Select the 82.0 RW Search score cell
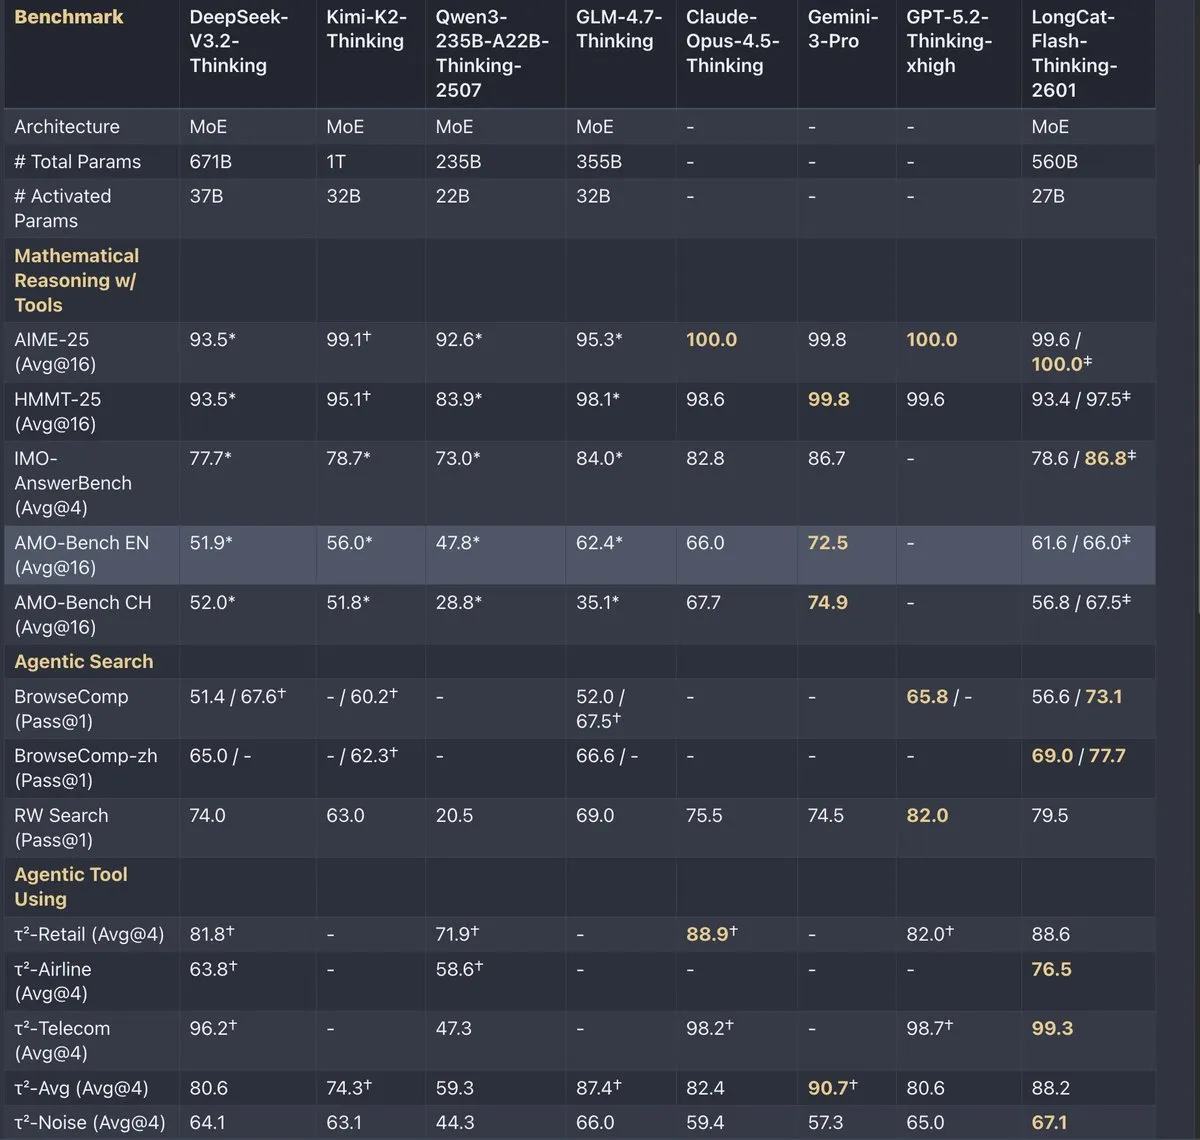 tap(927, 815)
